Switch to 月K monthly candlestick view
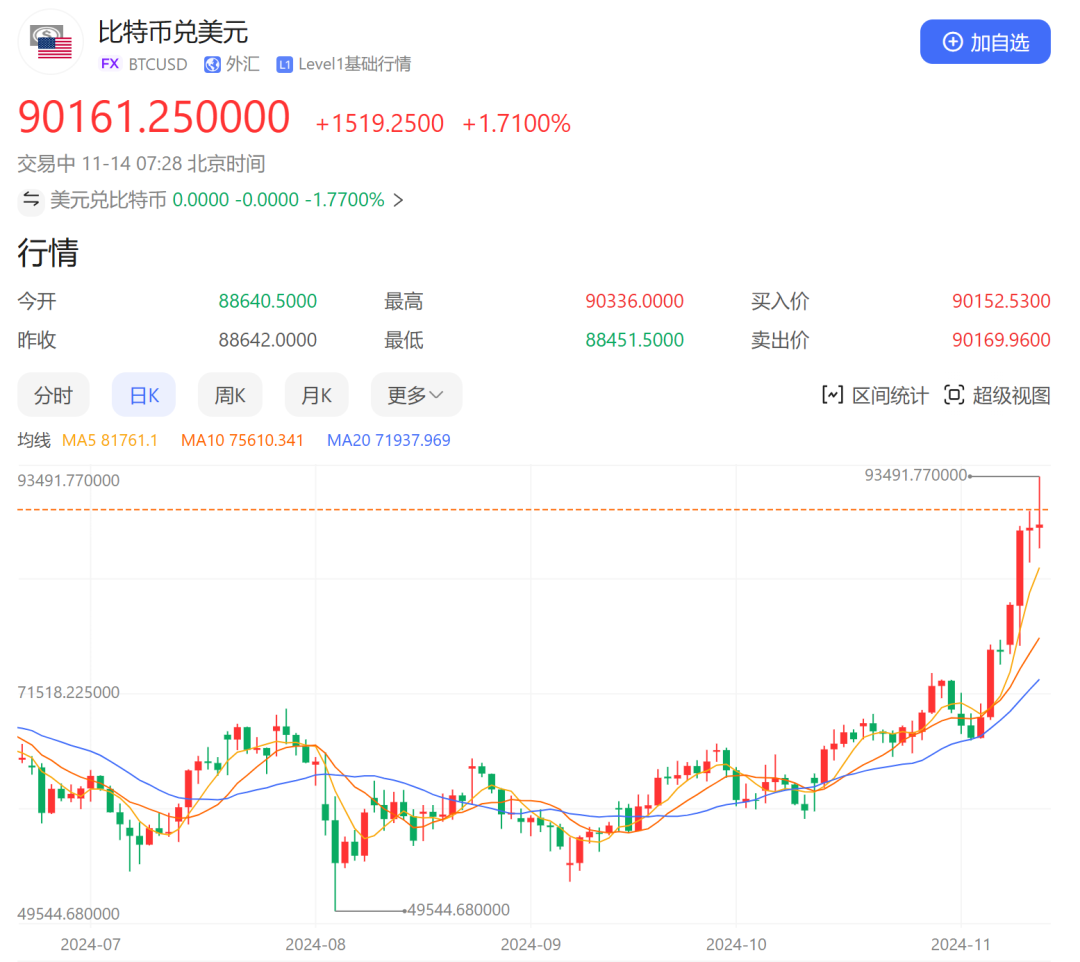1080x962 pixels. coord(316,395)
